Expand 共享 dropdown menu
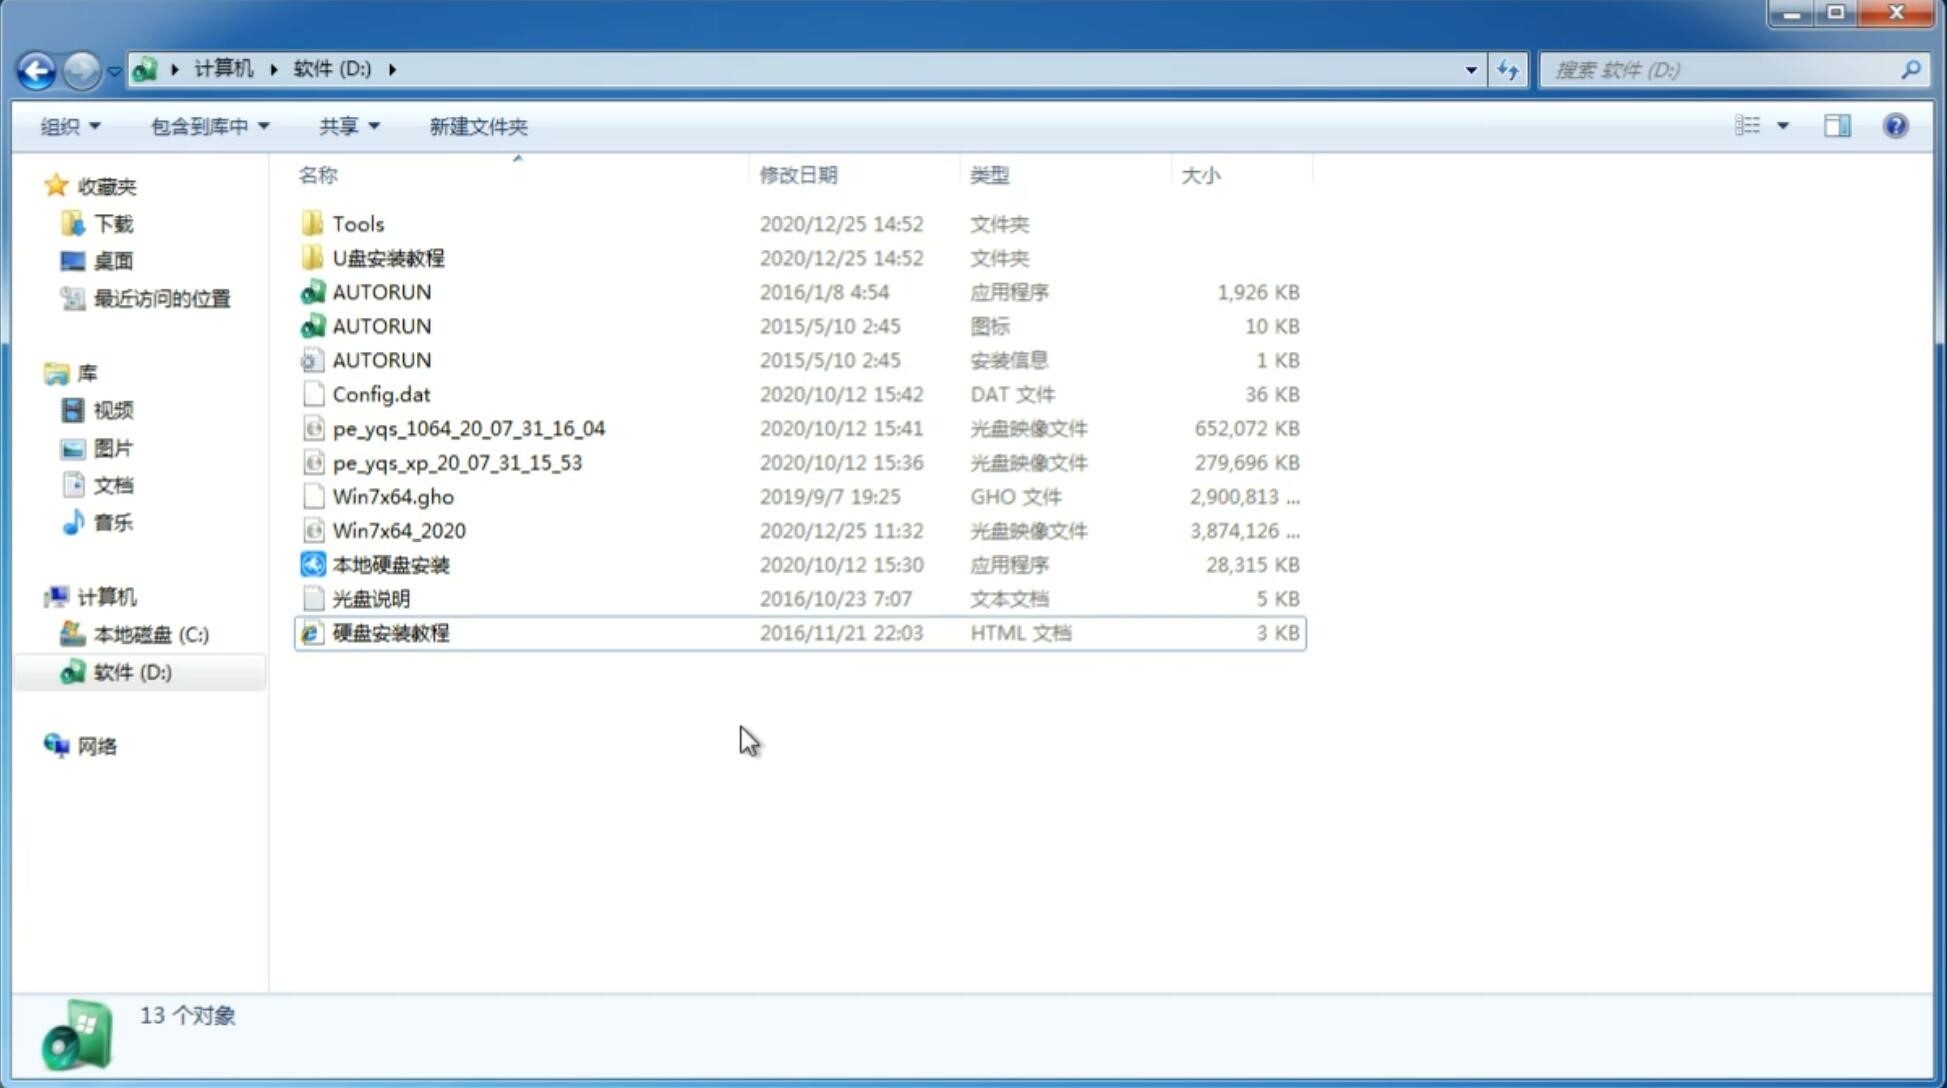The height and width of the screenshot is (1088, 1947). click(346, 126)
